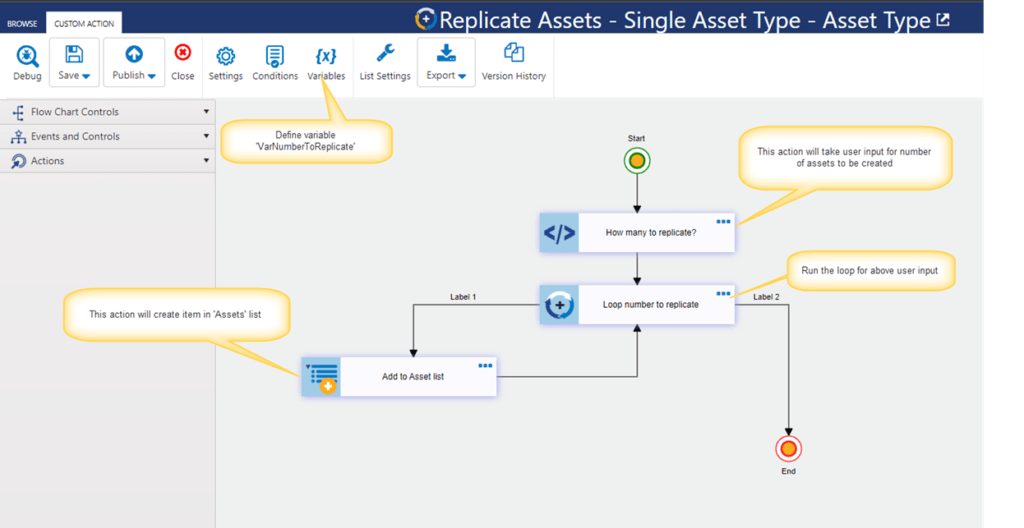This screenshot has height=528, width=1024.
Task: Click the Events and Controls icon
Action: click(x=18, y=137)
